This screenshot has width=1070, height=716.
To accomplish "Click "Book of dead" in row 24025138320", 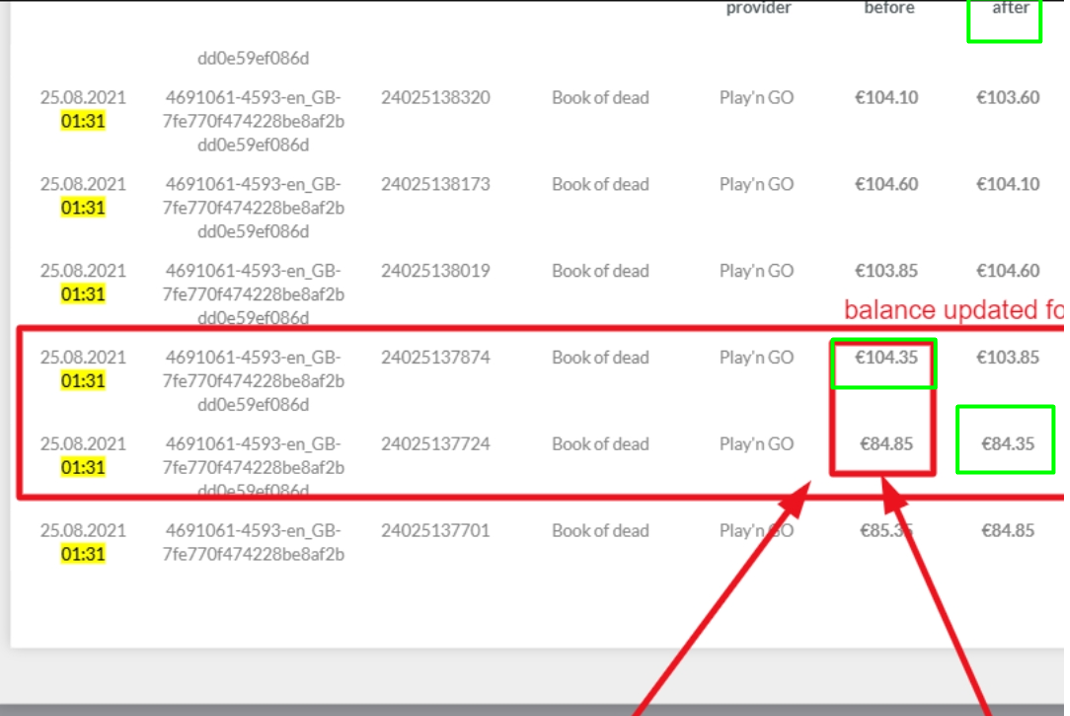I will 600,98.
